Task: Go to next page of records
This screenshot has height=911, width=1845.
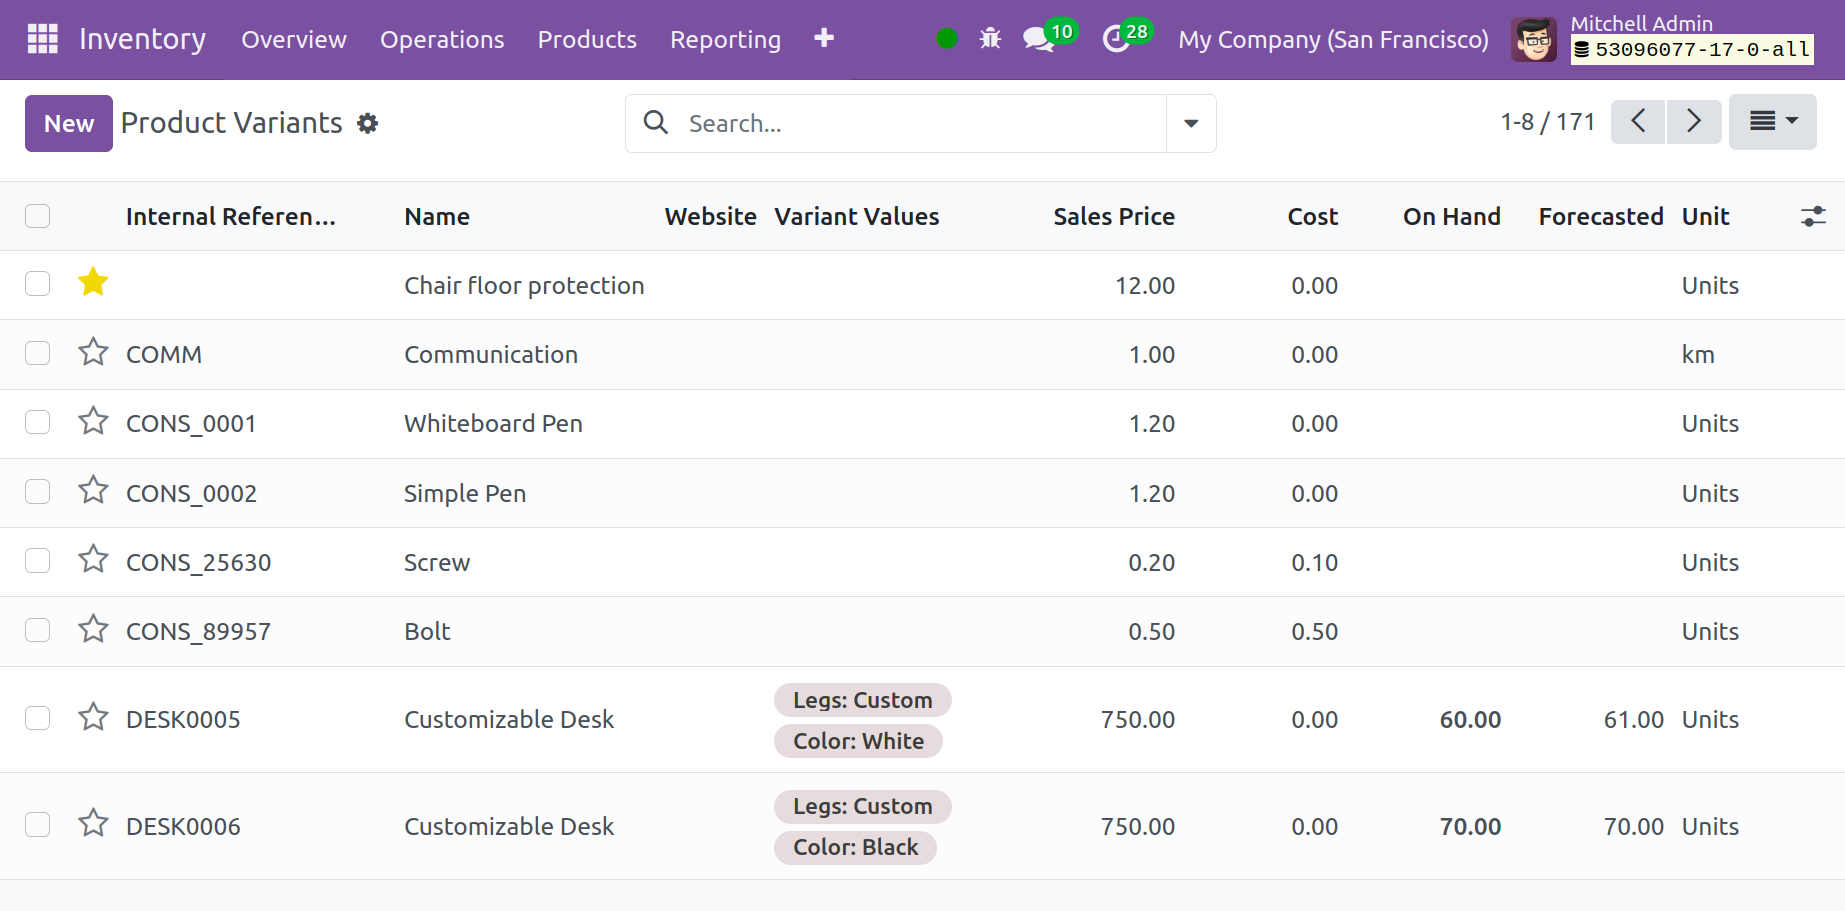Action: pyautogui.click(x=1693, y=121)
